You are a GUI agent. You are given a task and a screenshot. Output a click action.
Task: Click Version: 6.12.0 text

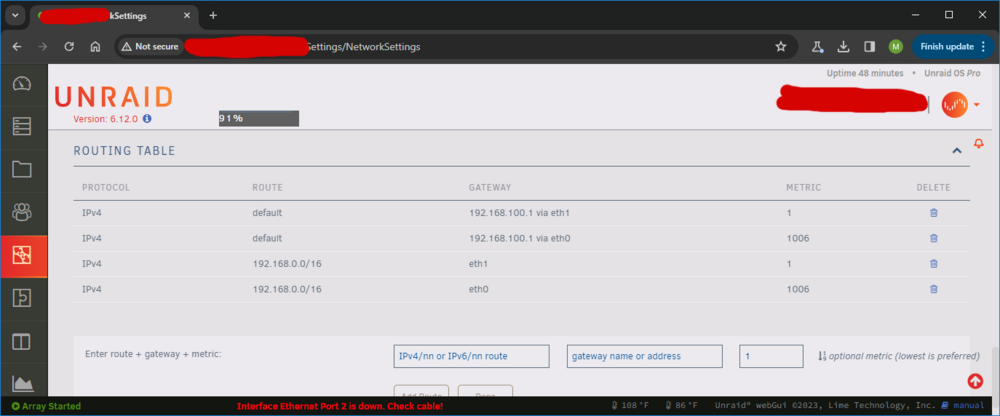coord(107,119)
